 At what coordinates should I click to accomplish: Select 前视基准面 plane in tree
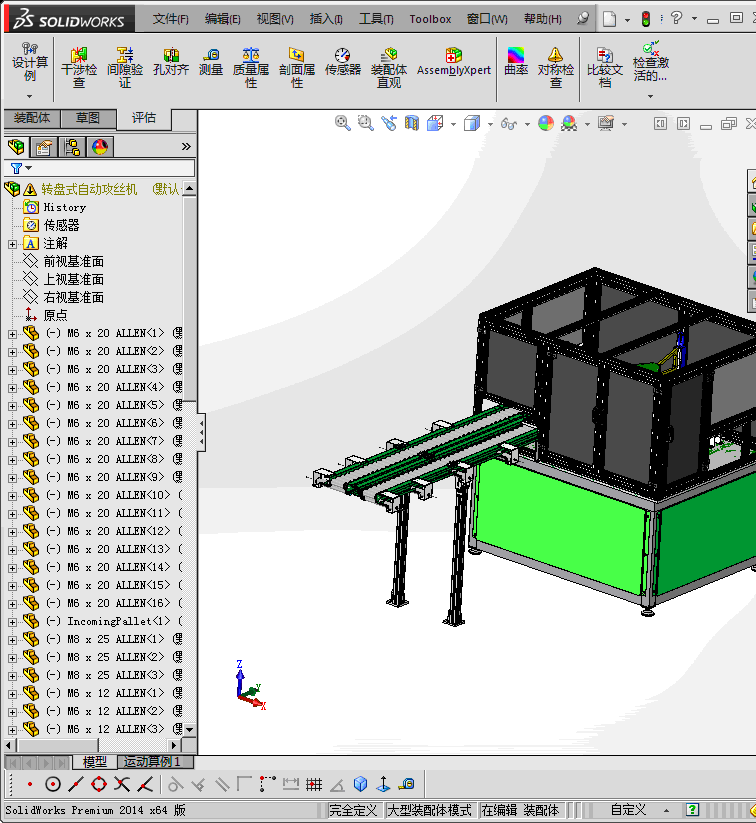(74, 261)
